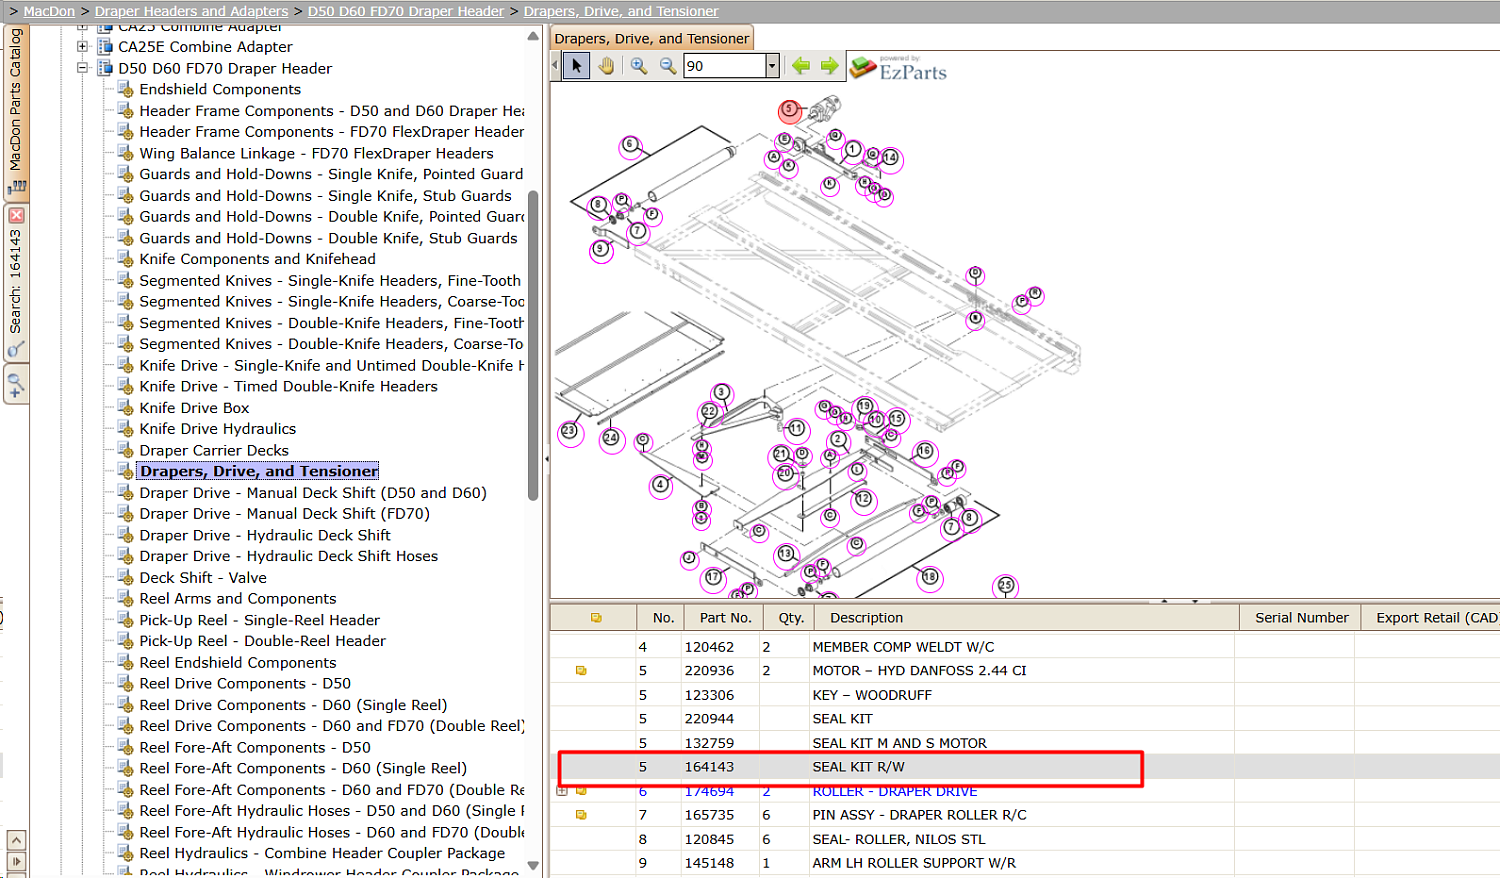This screenshot has height=878, width=1500.
Task: Expand the CA25E Combine Adapter node
Action: tap(83, 46)
